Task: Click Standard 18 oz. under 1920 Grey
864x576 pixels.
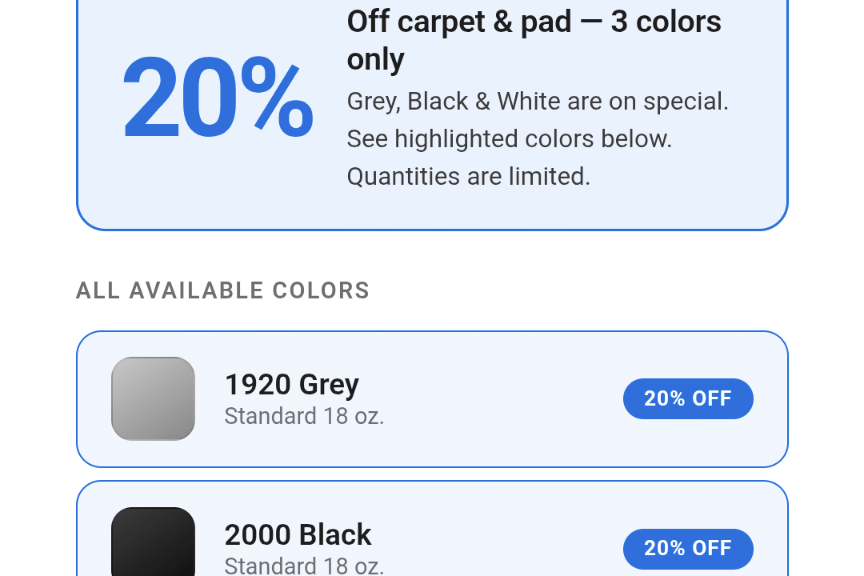Action: pyautogui.click(x=304, y=416)
